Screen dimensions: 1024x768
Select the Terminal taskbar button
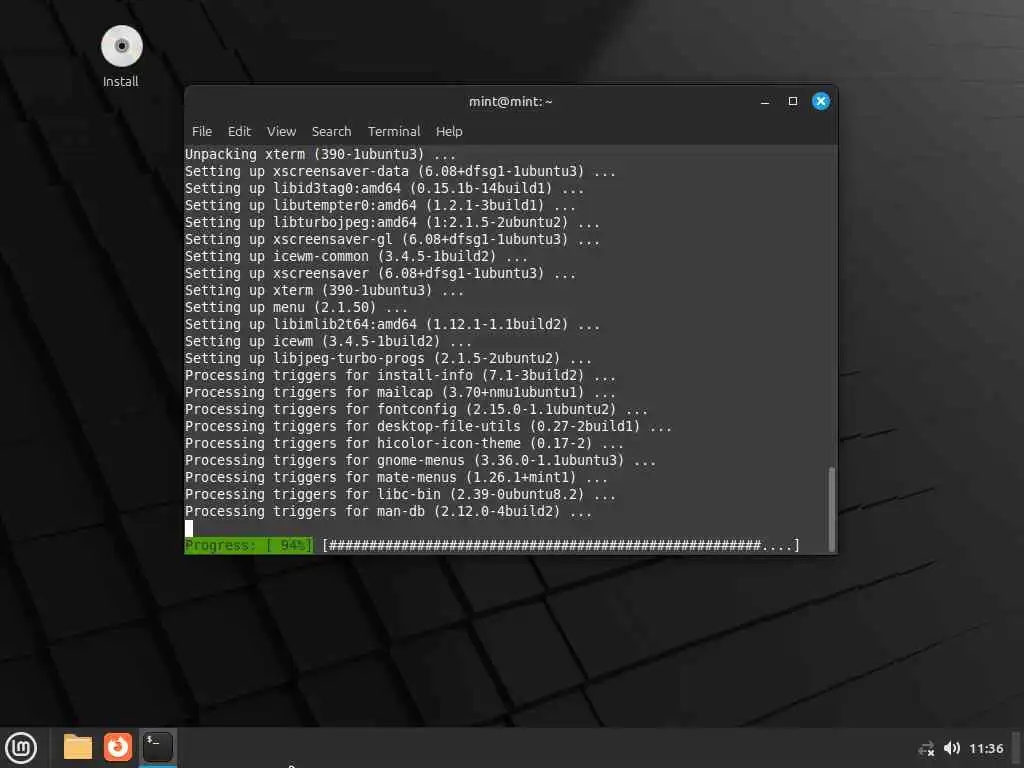click(157, 747)
